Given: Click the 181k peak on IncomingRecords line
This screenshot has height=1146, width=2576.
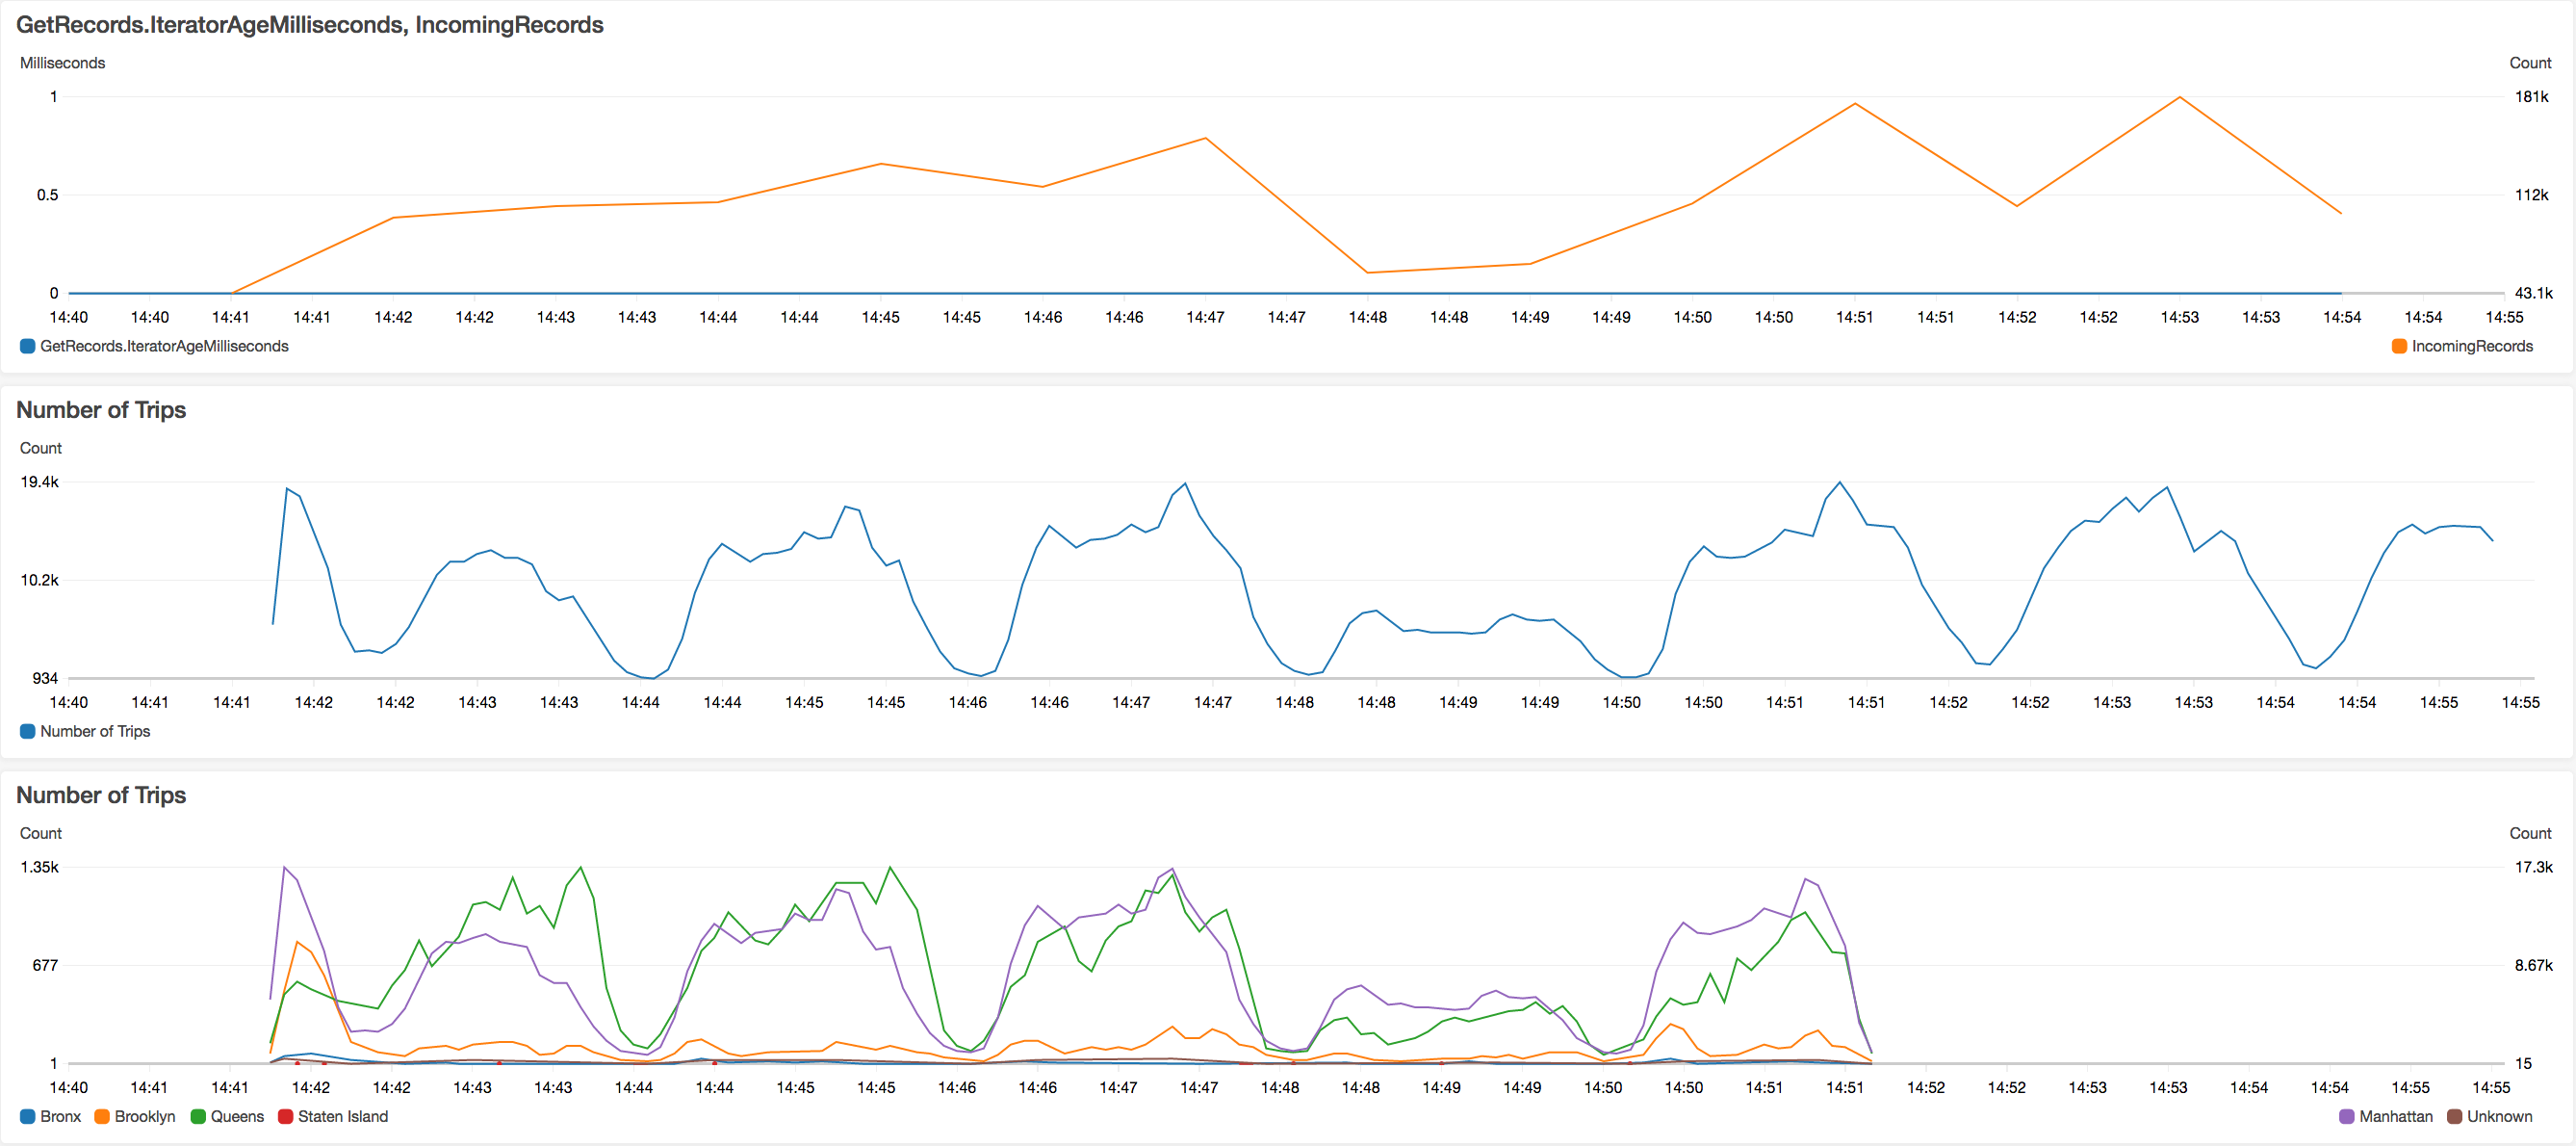Looking at the screenshot, I should click(x=2179, y=97).
